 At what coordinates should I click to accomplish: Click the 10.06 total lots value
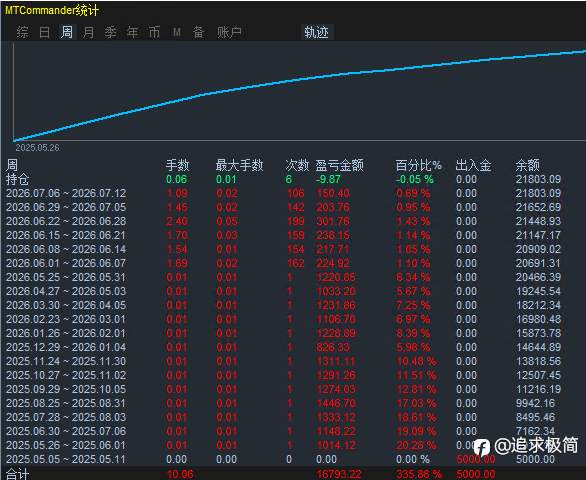coord(180,474)
